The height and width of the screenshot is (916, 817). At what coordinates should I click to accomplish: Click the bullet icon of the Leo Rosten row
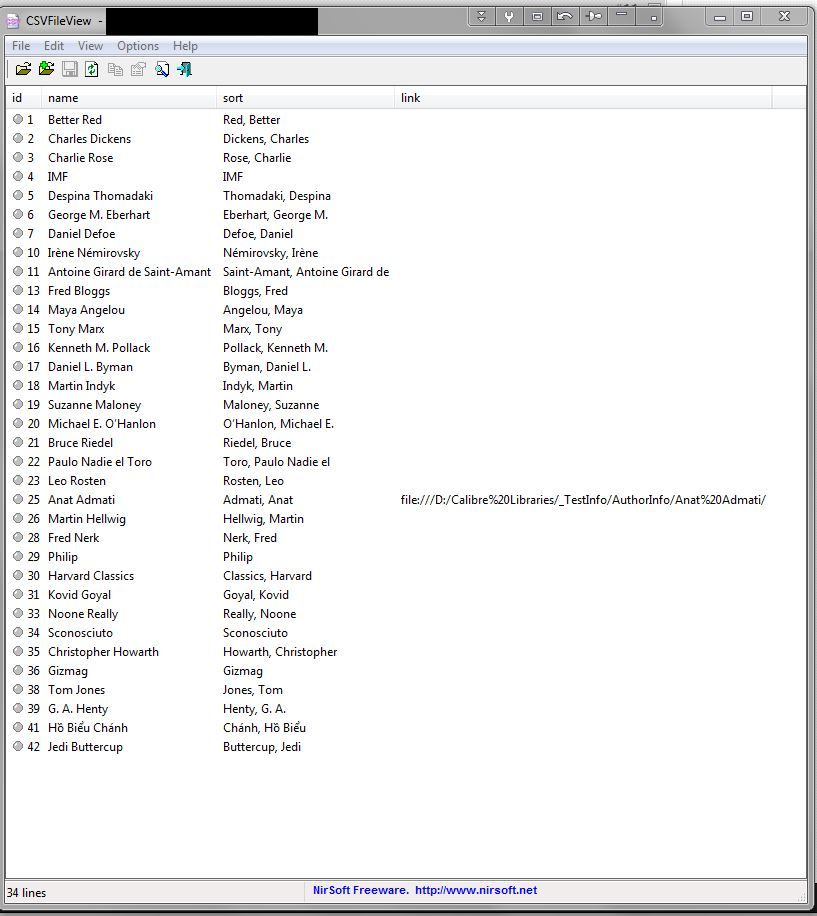click(x=18, y=480)
